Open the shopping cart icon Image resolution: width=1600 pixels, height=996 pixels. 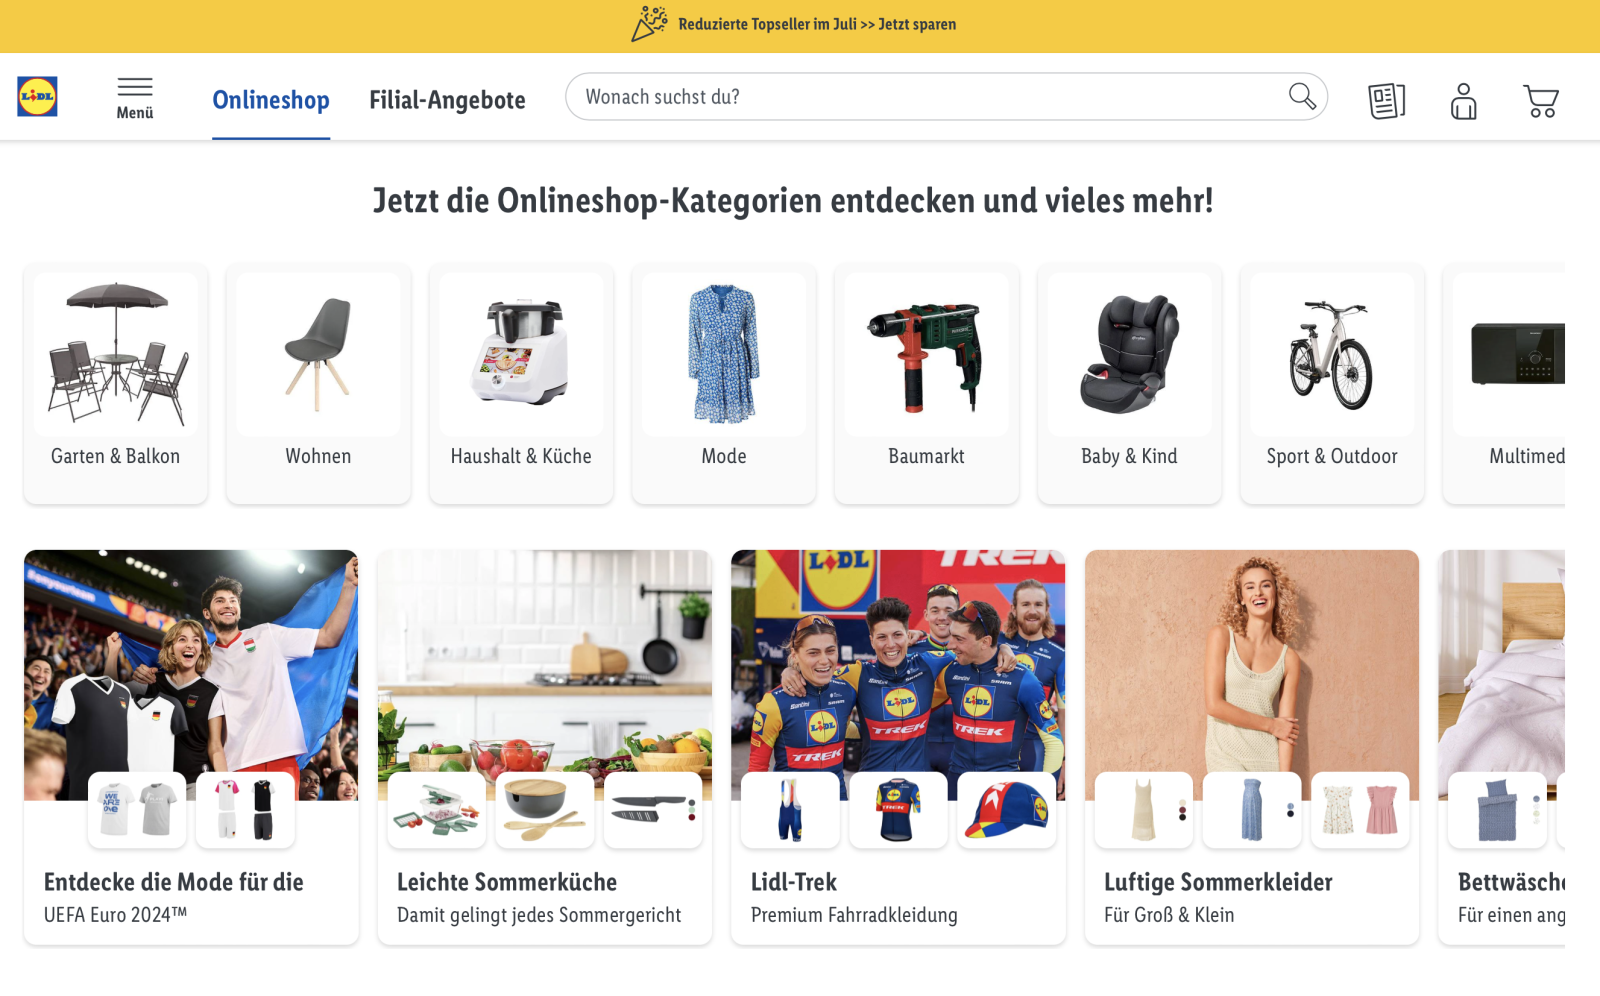click(1541, 101)
